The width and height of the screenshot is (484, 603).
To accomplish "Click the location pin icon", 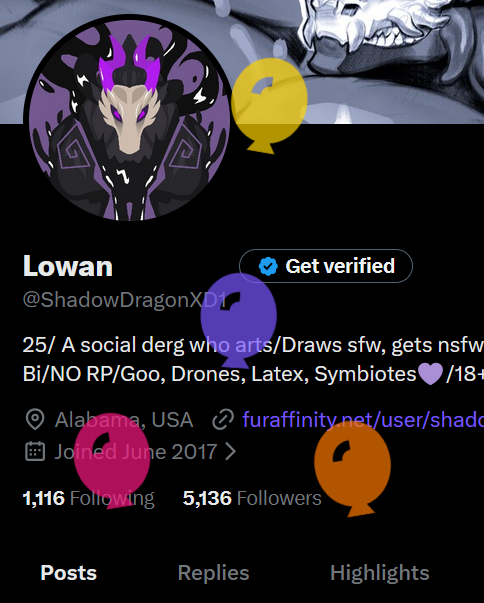I will 35,420.
